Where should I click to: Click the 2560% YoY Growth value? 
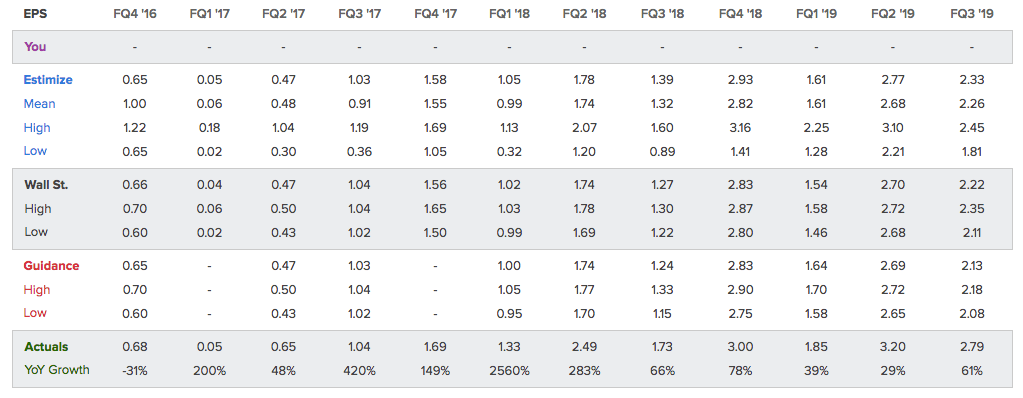508,371
